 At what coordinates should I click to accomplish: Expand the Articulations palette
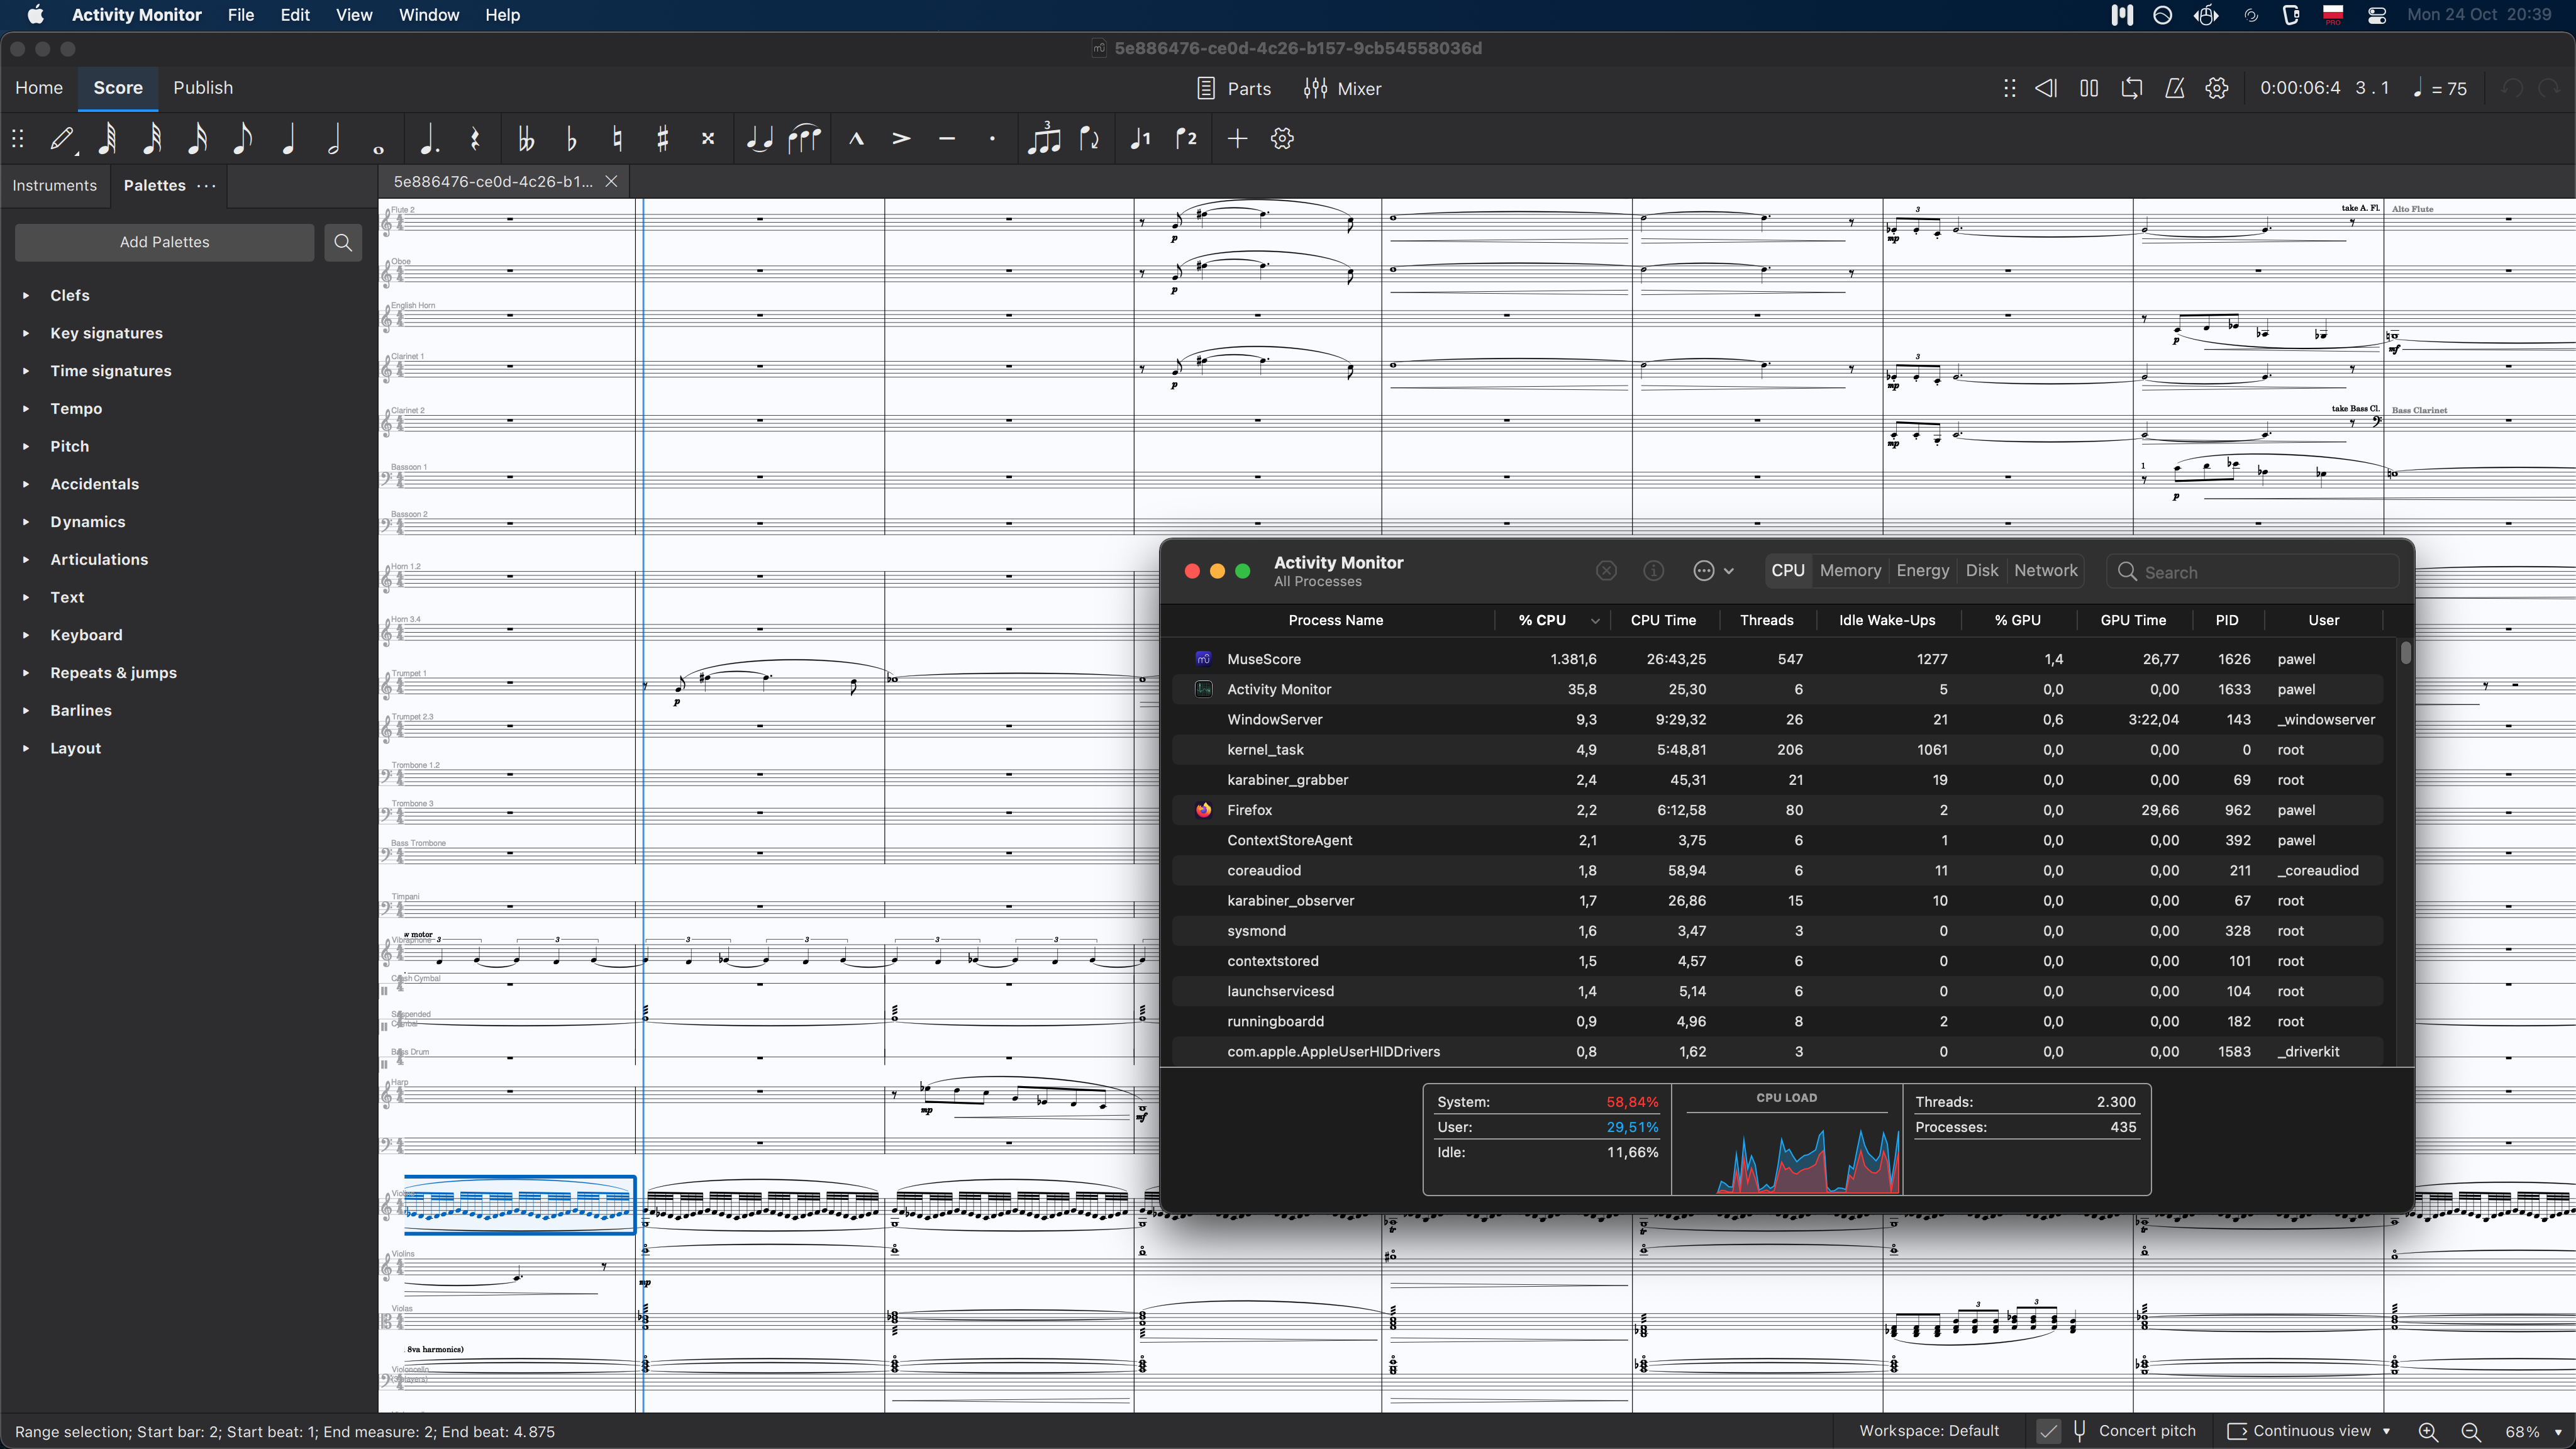click(x=99, y=559)
